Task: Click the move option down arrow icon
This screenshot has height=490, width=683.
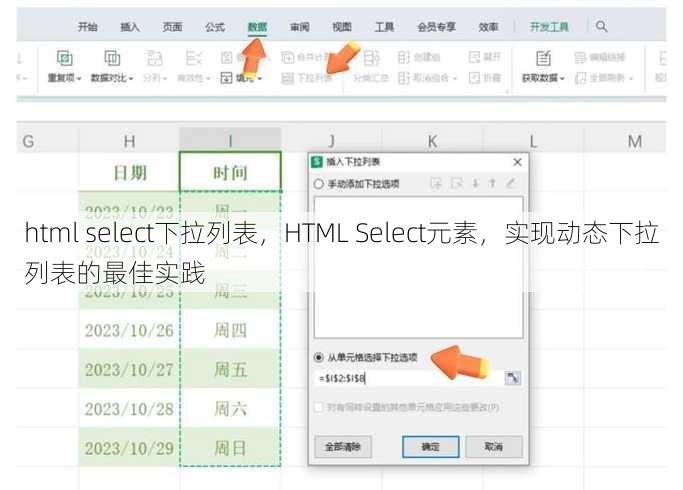Action: (x=475, y=183)
